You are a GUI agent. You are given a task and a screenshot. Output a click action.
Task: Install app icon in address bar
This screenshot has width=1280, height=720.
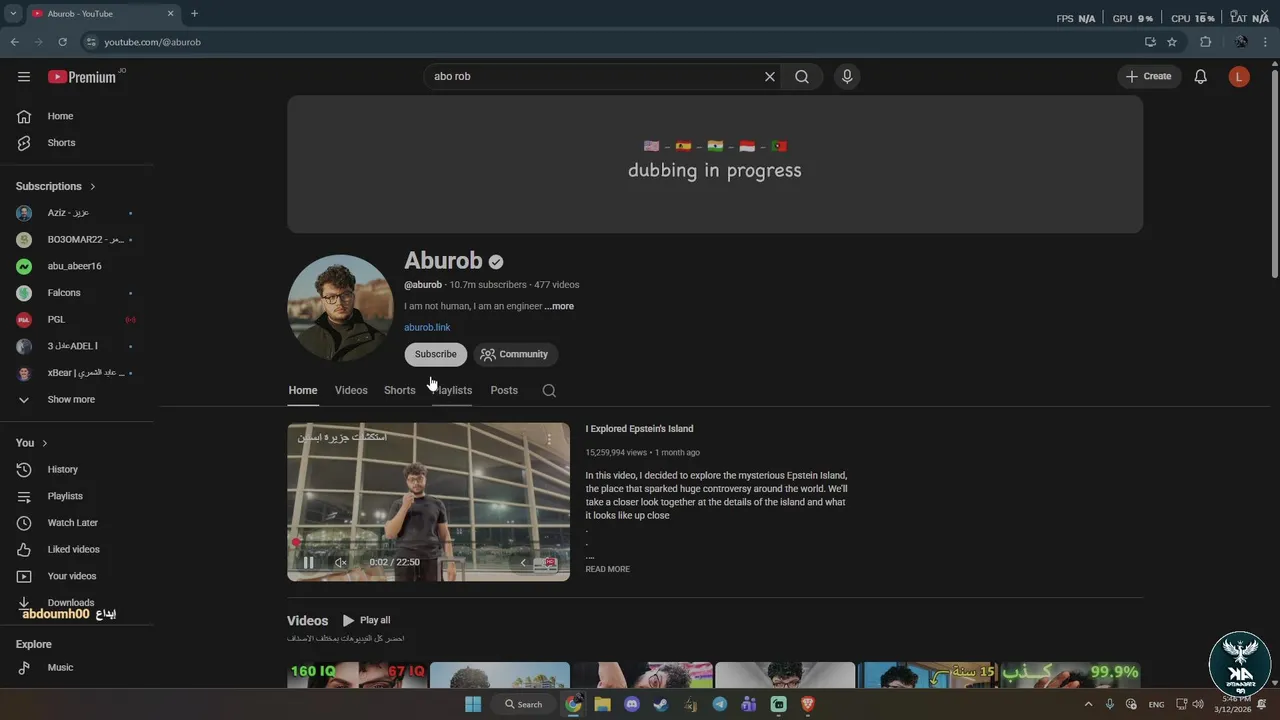1150,42
